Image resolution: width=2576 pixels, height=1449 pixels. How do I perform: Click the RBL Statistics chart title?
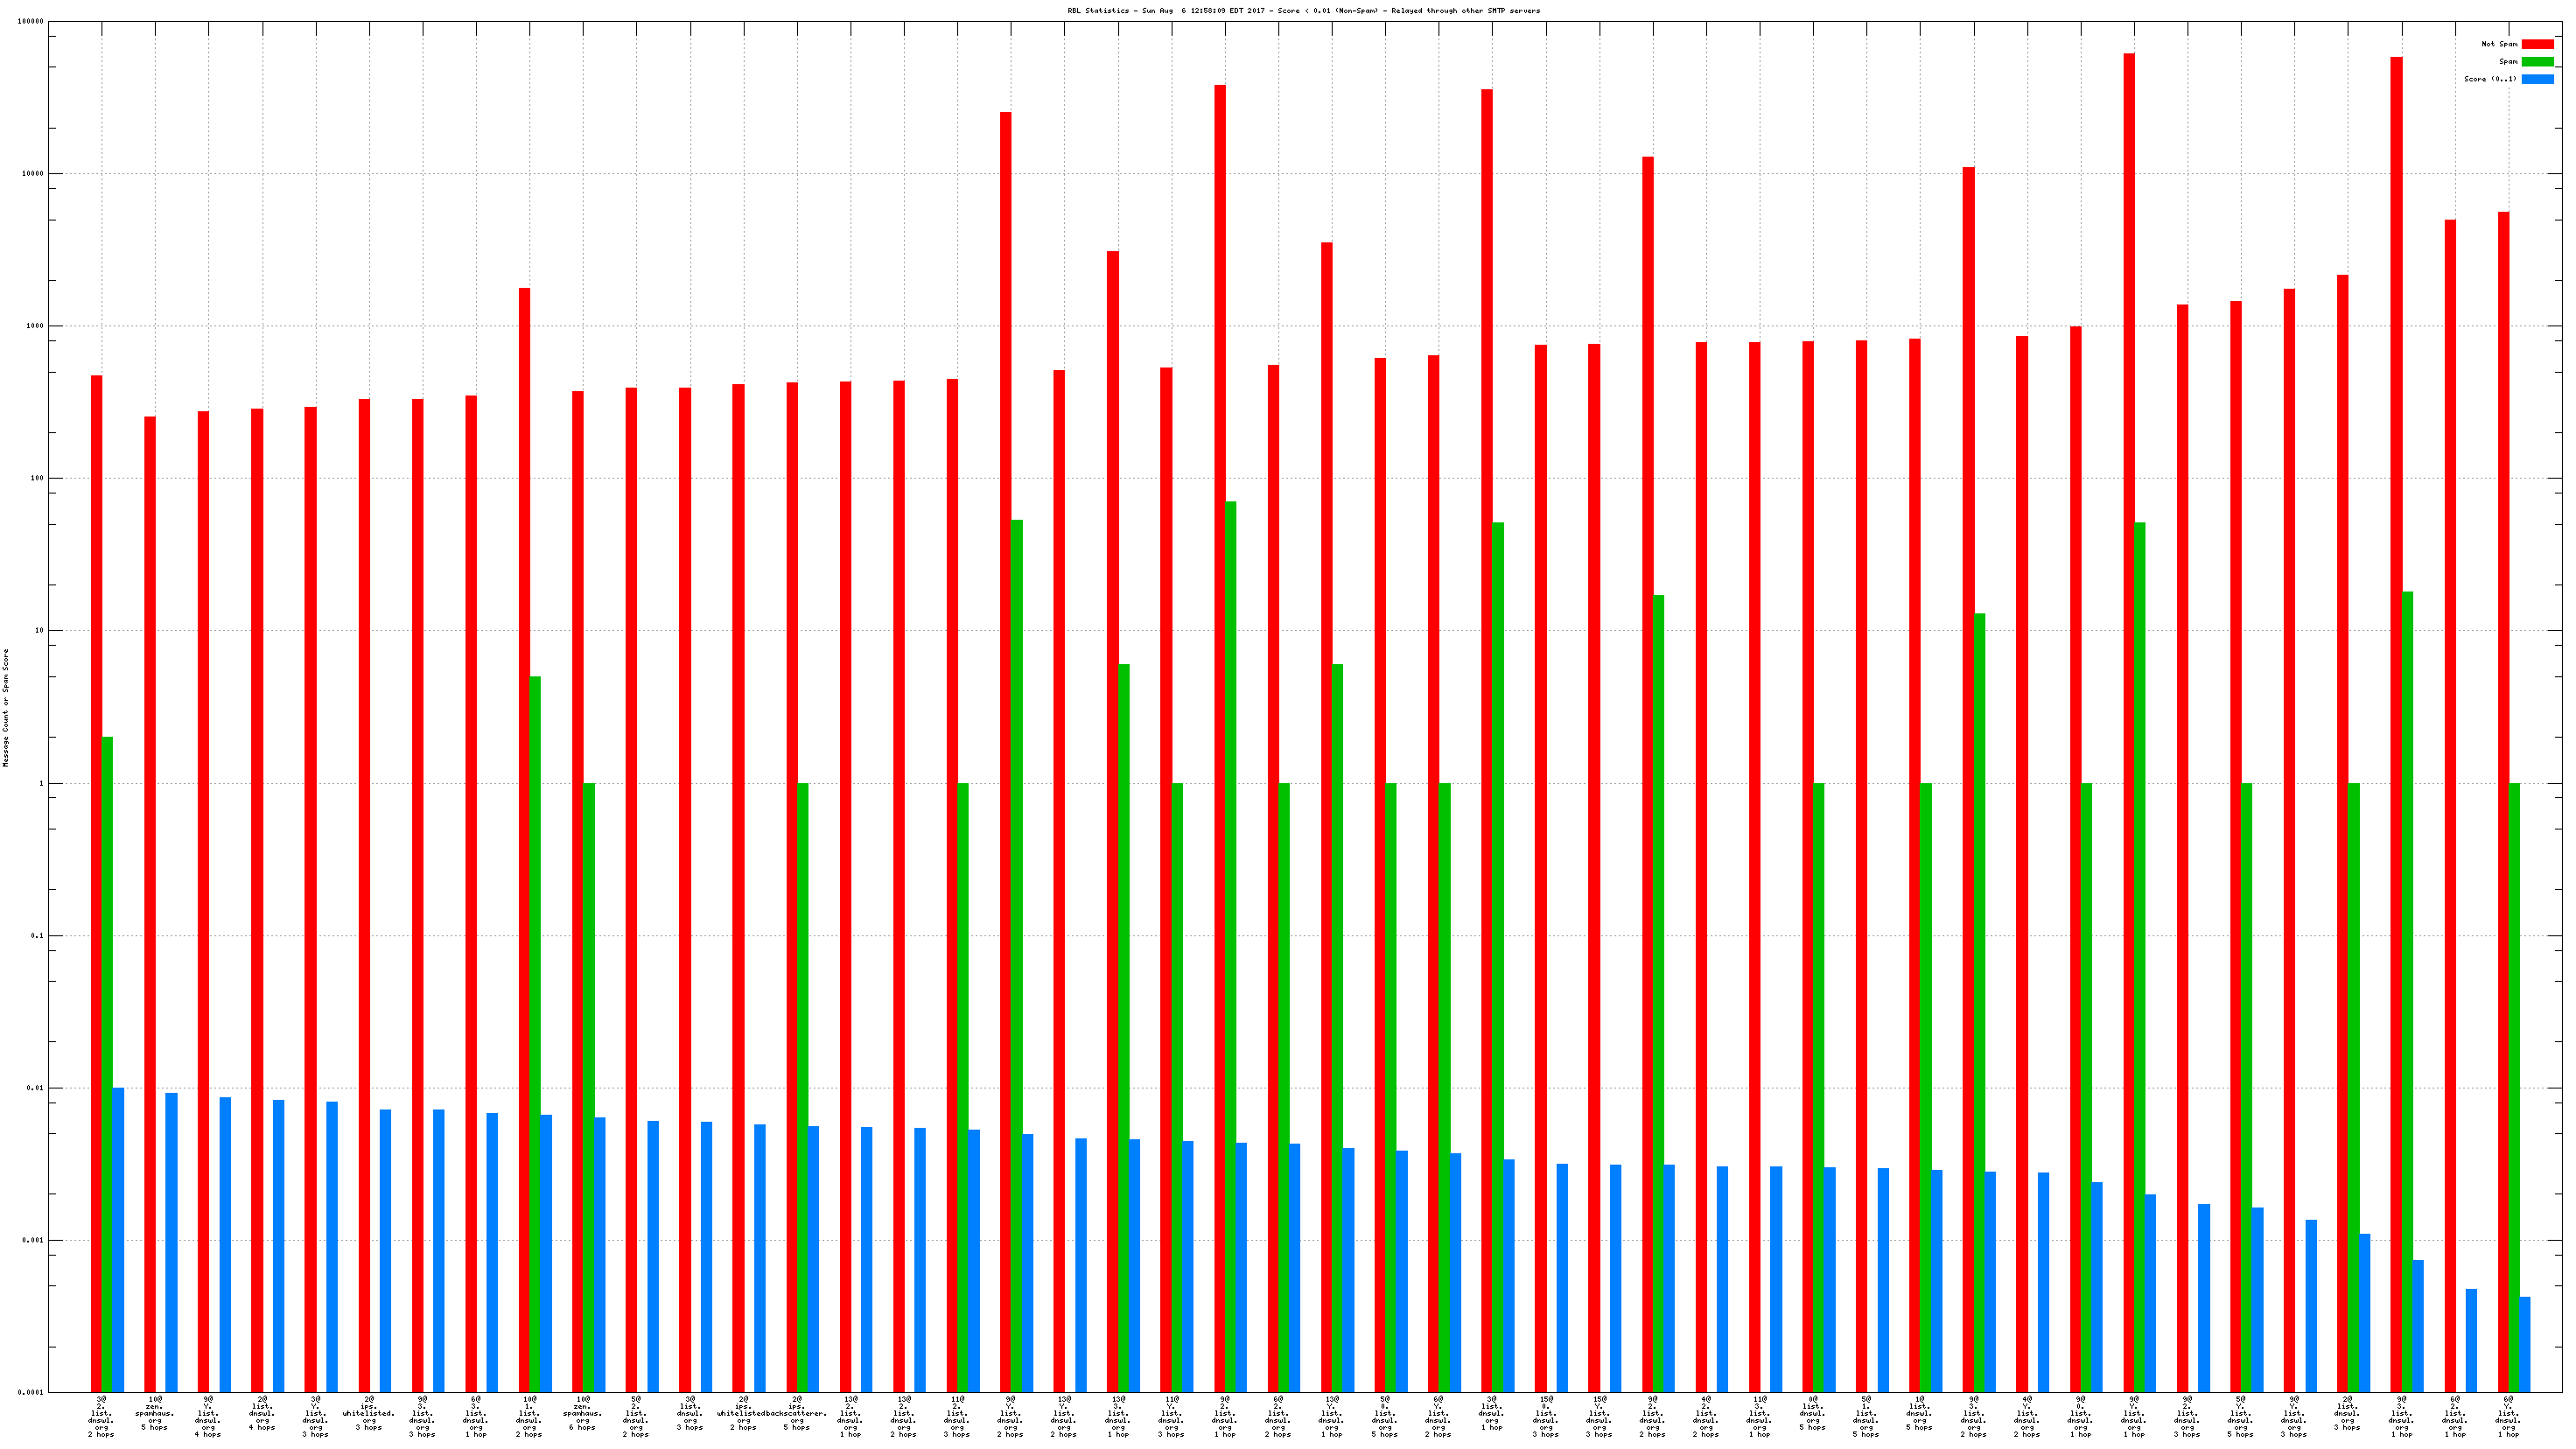[1303, 11]
